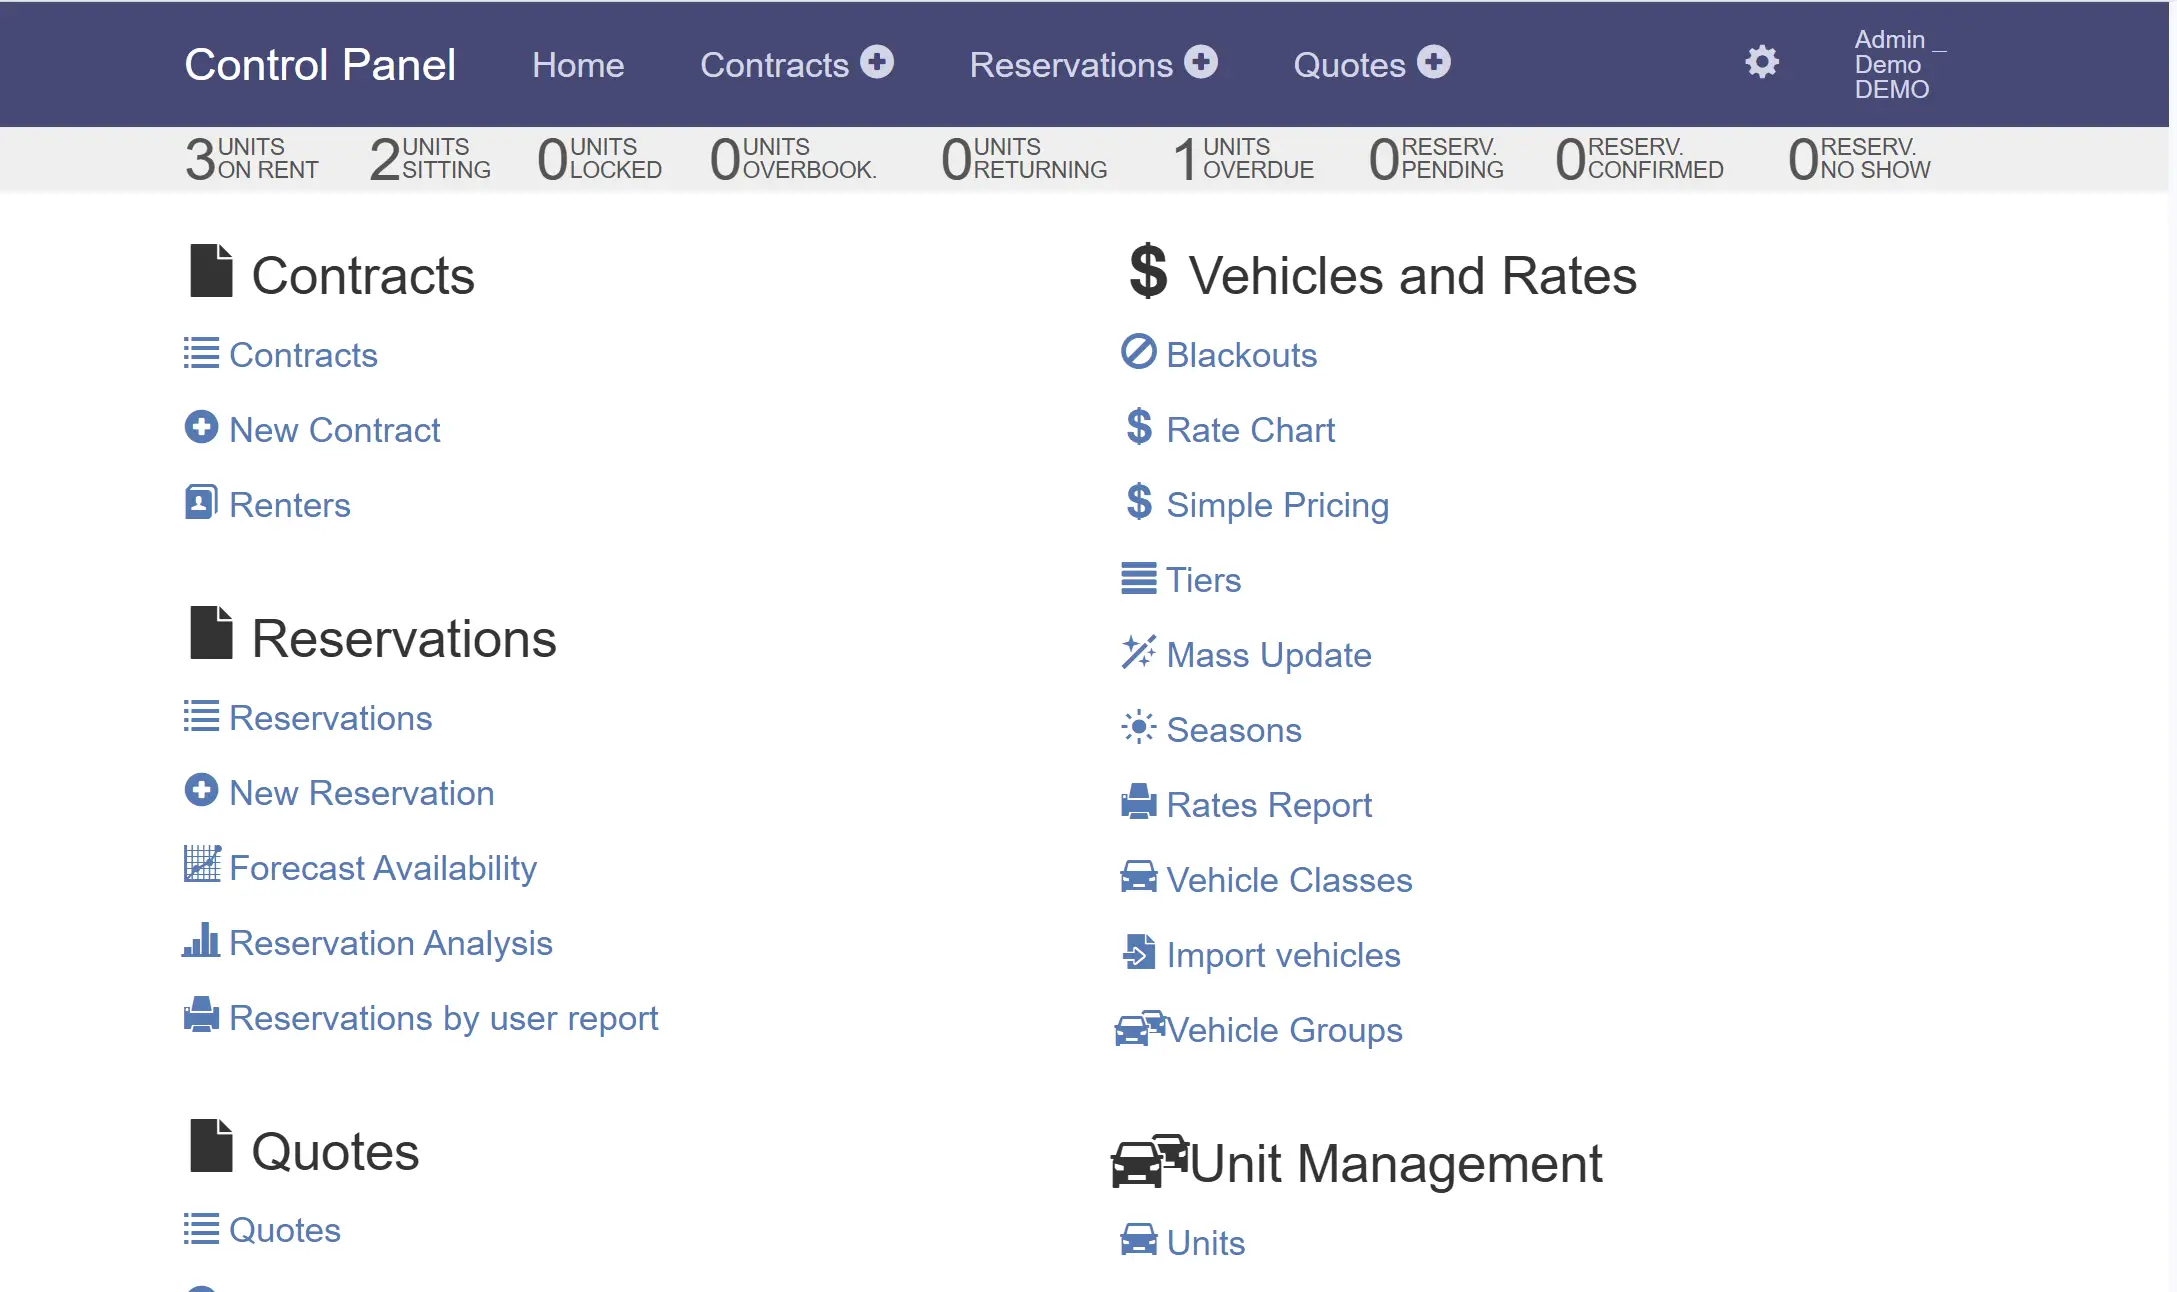The image size is (2177, 1292).
Task: Click the plus icon next to Contracts in navbar
Action: 877,62
